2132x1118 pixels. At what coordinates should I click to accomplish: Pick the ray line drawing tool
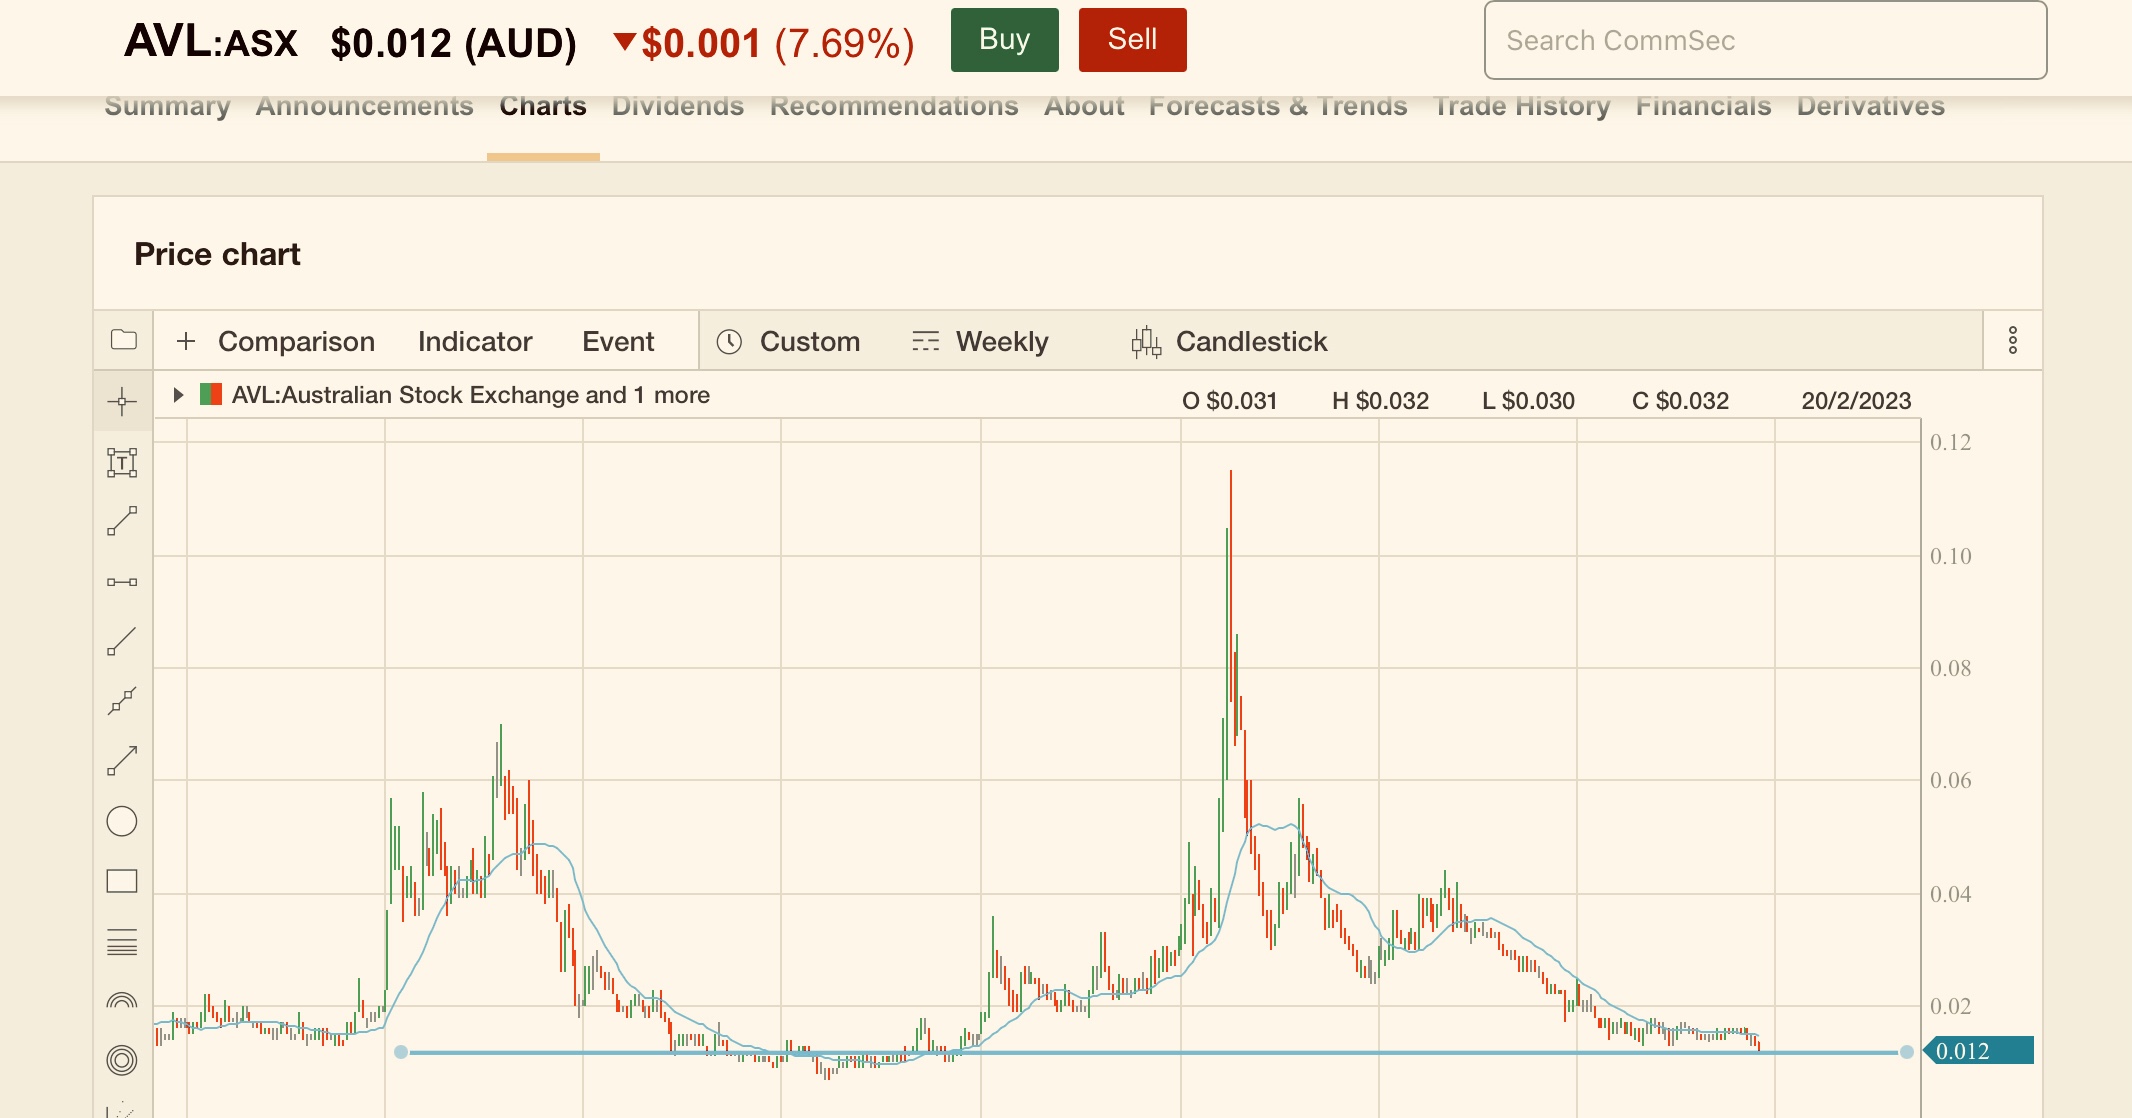click(122, 641)
